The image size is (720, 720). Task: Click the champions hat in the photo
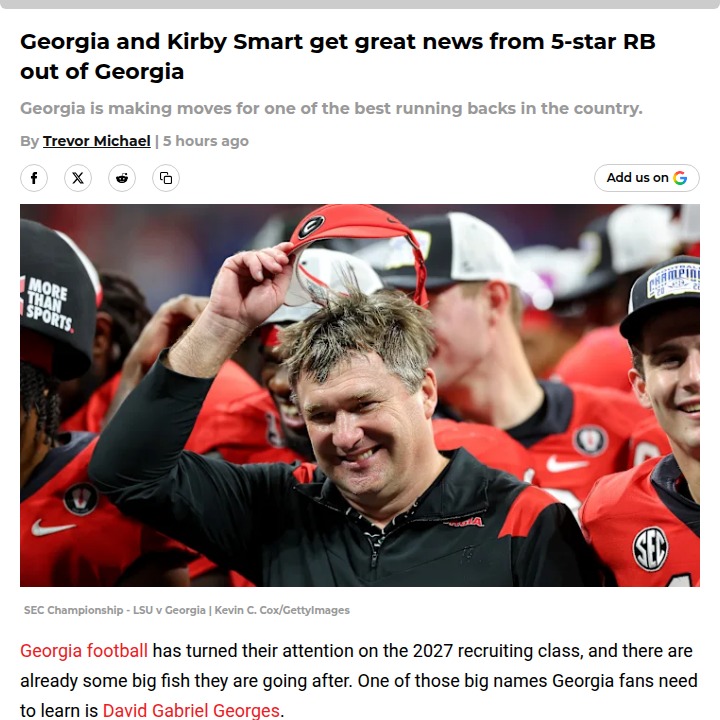tap(661, 298)
